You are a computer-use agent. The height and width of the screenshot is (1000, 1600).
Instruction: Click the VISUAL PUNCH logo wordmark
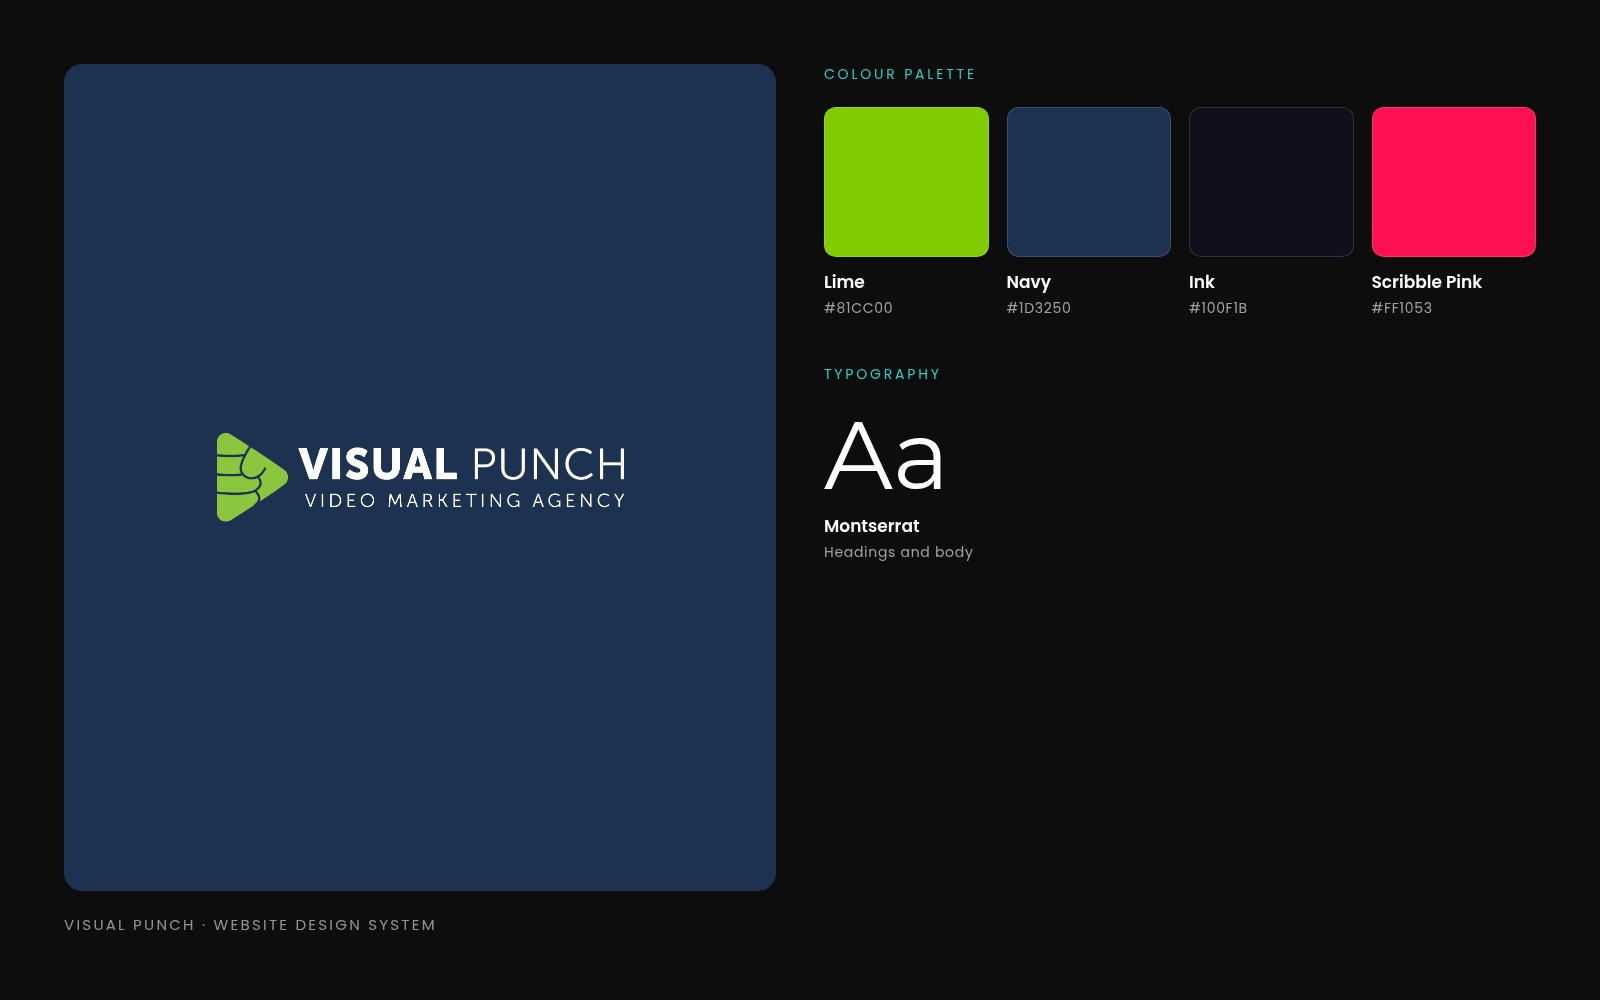pos(462,464)
